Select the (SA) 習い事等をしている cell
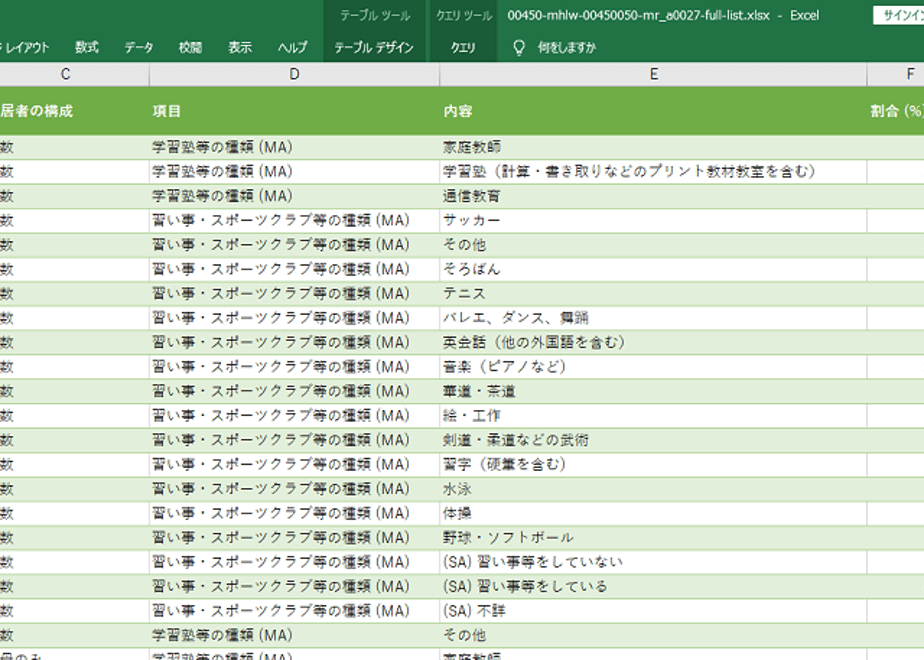 [x=653, y=587]
